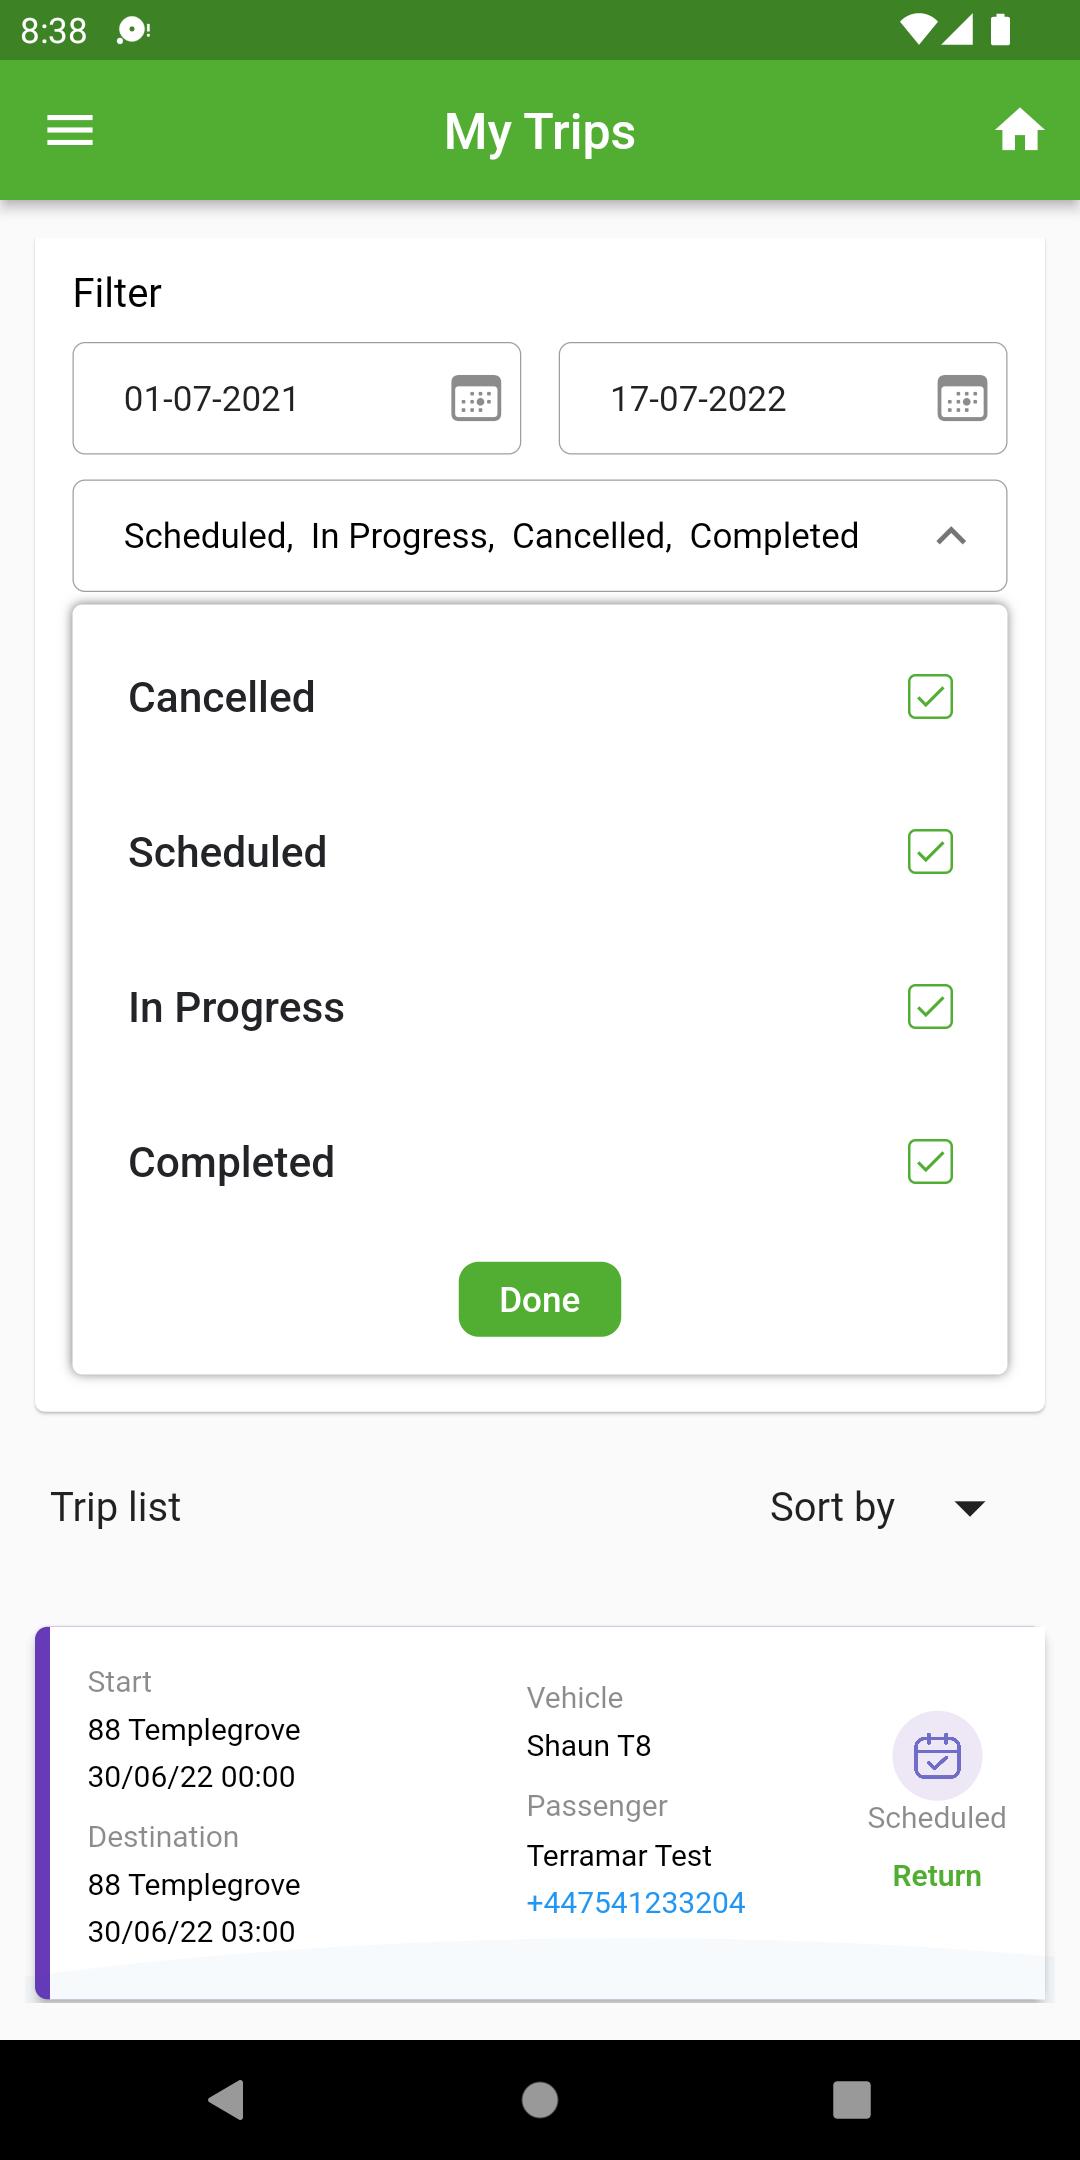Select the In Progress option label
Viewport: 1080px width, 2160px height.
[x=236, y=1008]
